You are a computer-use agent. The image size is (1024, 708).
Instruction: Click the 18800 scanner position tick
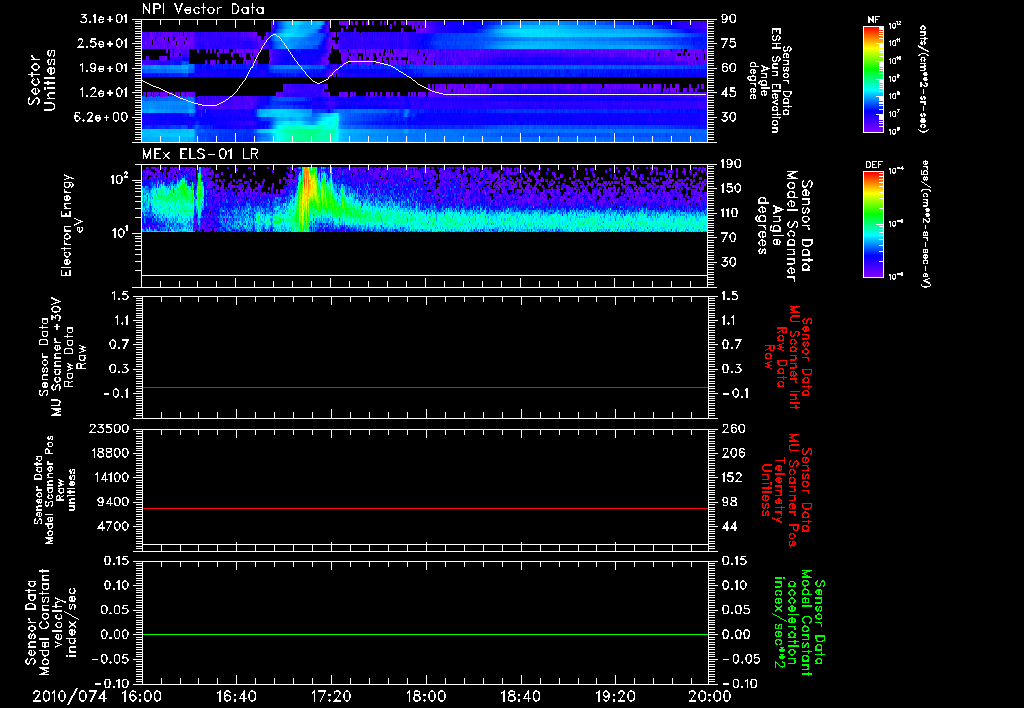pos(108,453)
